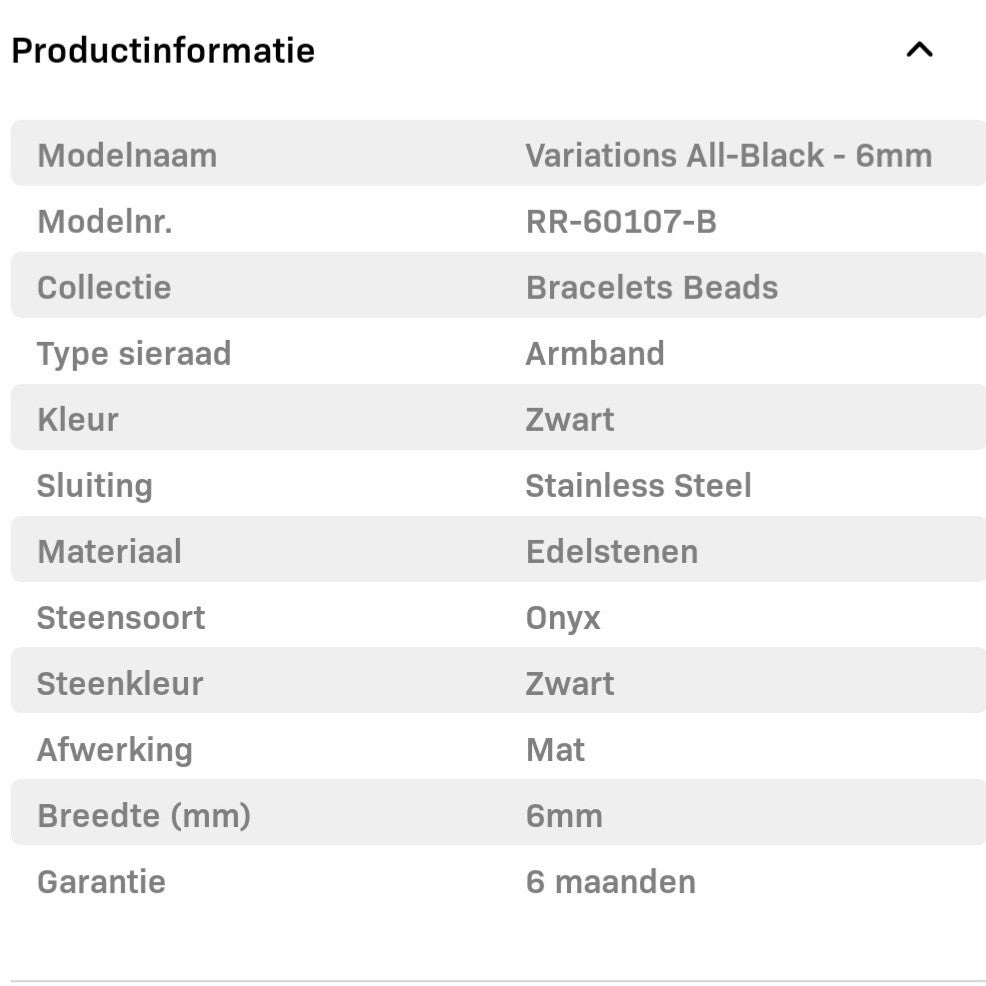The width and height of the screenshot is (986, 986).
Task: Click the "6 maanden" warranty value
Action: pos(610,881)
